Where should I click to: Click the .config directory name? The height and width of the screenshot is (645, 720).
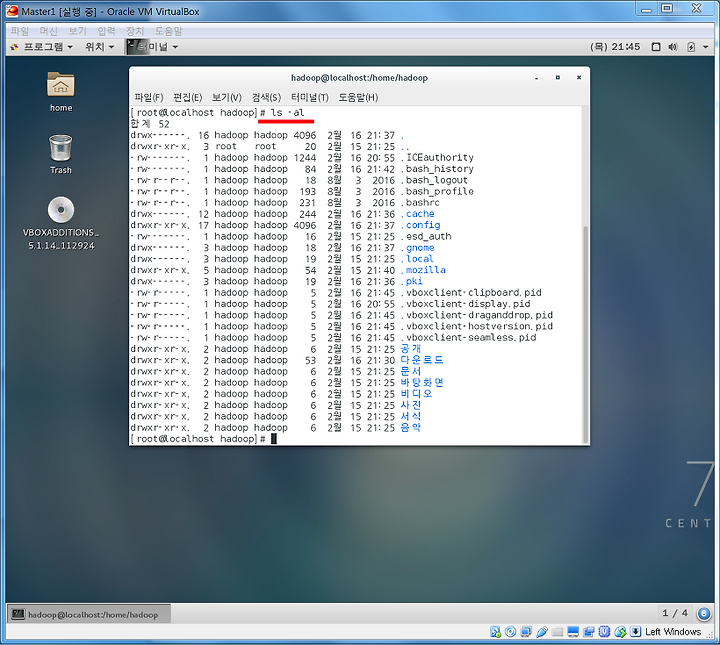pos(420,225)
